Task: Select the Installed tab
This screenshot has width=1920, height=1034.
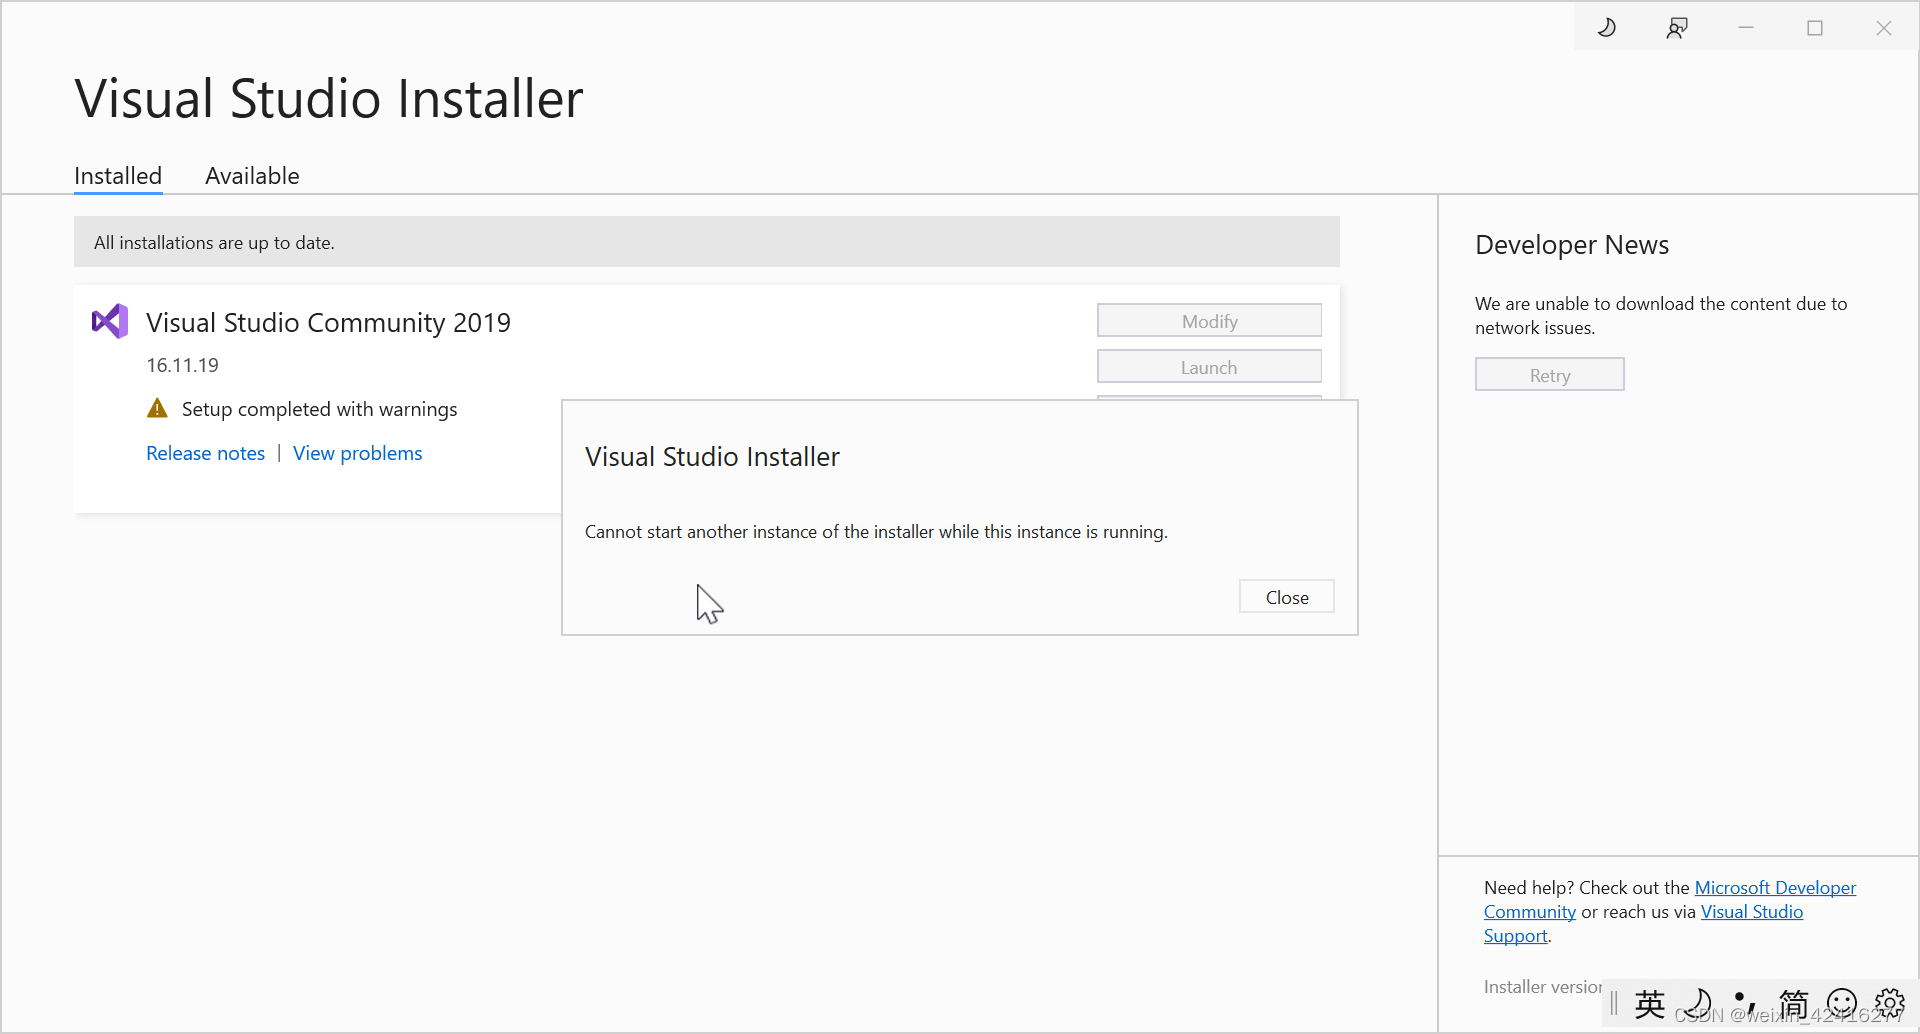Action: tap(117, 176)
